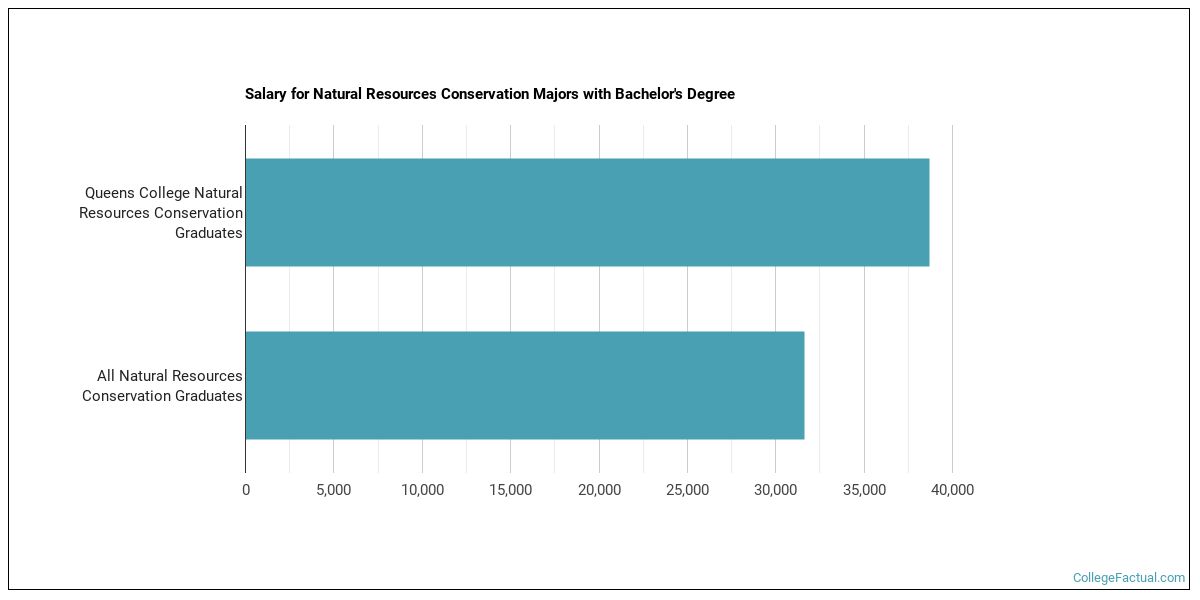
Task: Click the Queens College Natural Resources label
Action: coord(162,212)
